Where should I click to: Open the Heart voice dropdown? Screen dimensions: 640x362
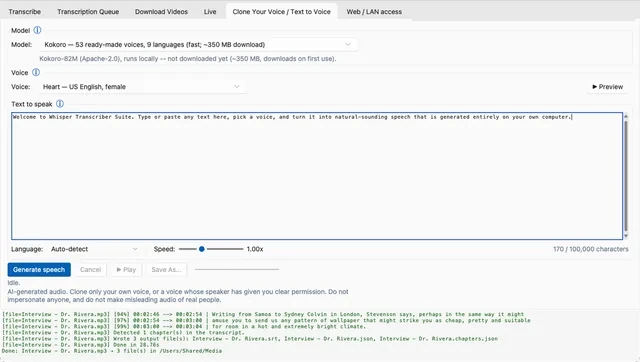142,87
